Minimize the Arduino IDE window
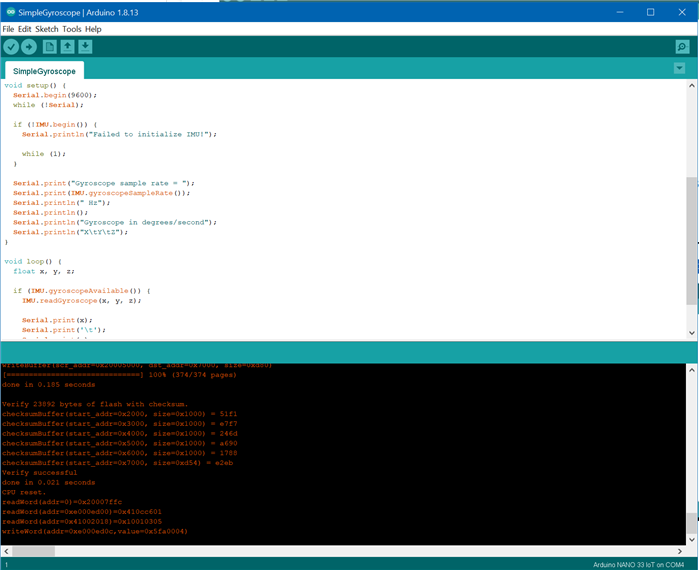The width and height of the screenshot is (699, 570). [x=620, y=12]
